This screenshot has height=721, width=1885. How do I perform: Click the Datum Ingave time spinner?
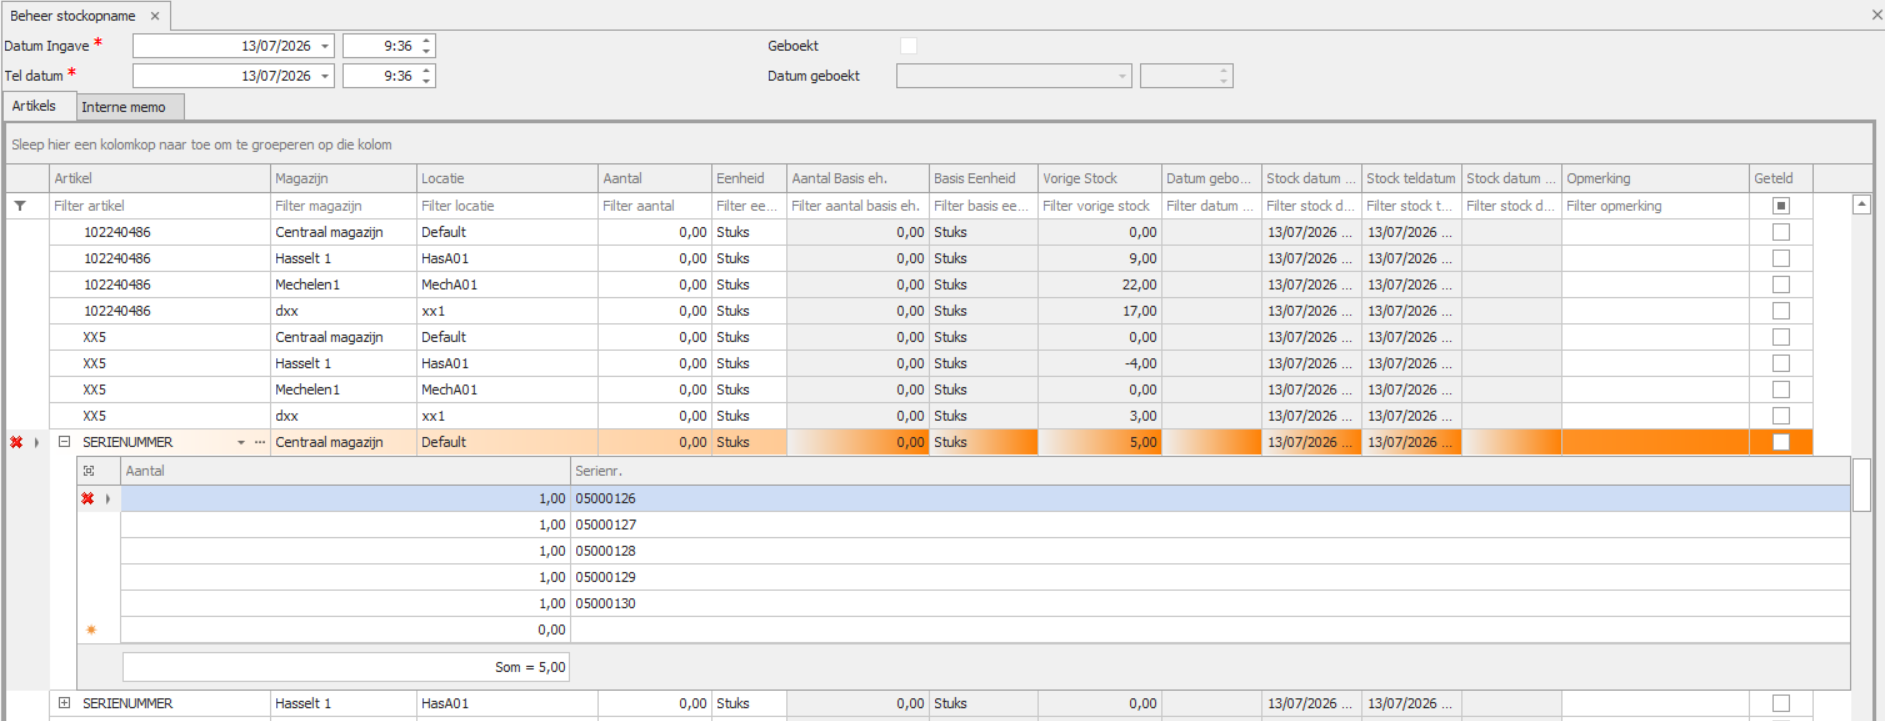(427, 46)
